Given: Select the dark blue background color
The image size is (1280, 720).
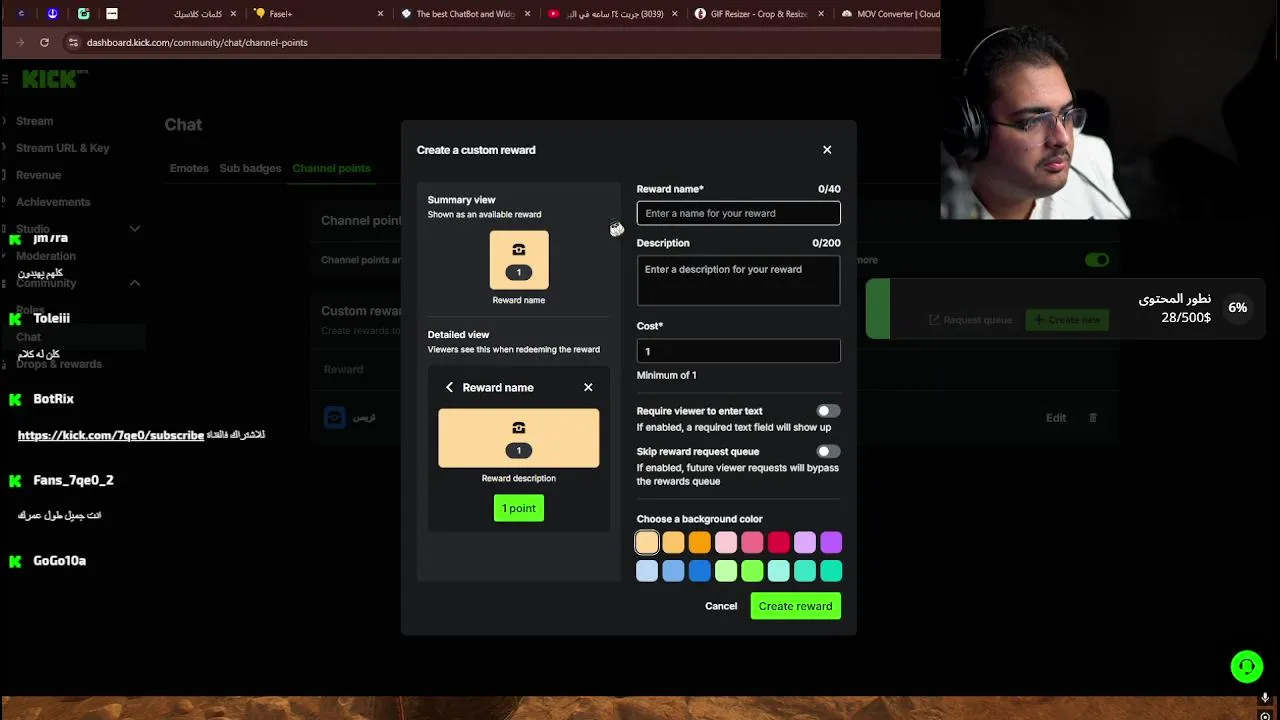Looking at the screenshot, I should coord(699,571).
